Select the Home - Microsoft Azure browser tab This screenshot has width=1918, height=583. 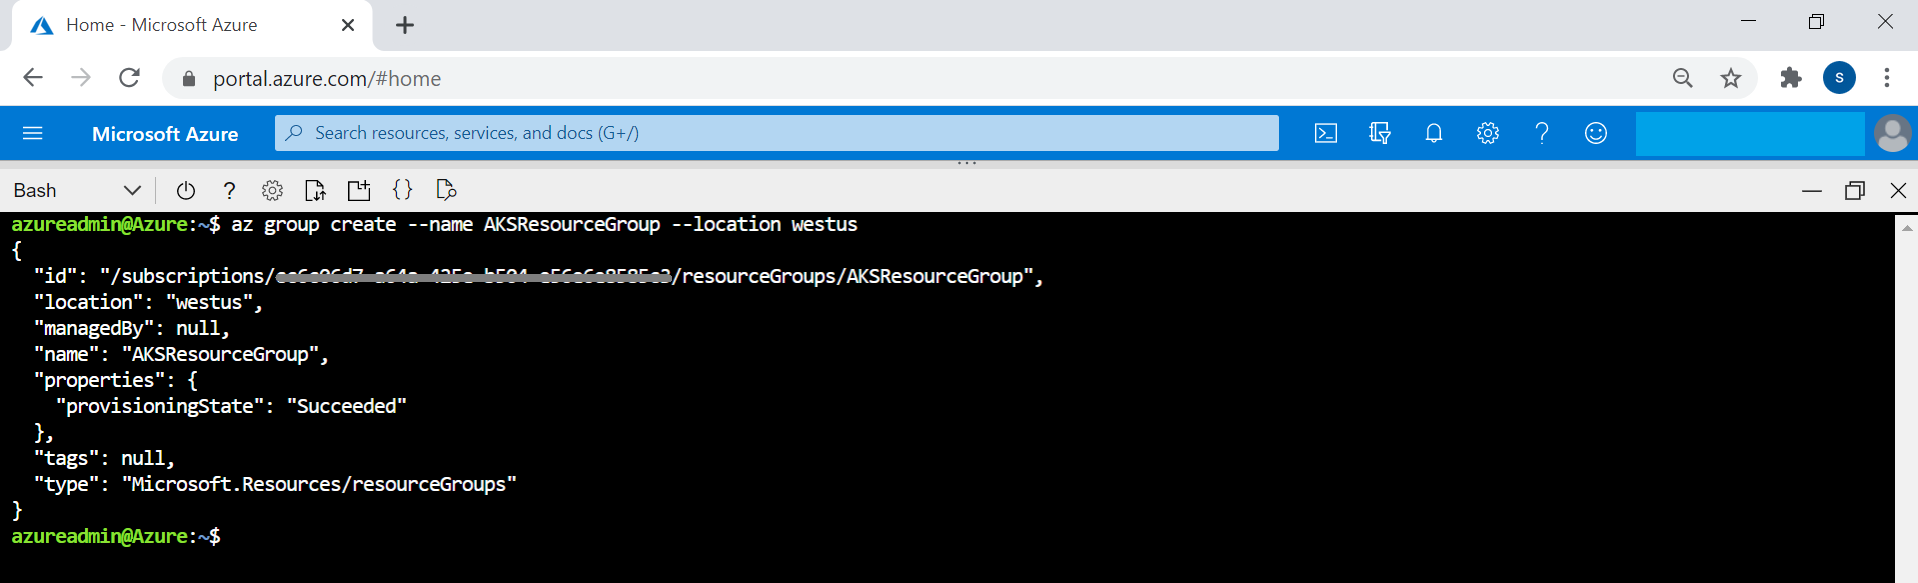pyautogui.click(x=162, y=25)
